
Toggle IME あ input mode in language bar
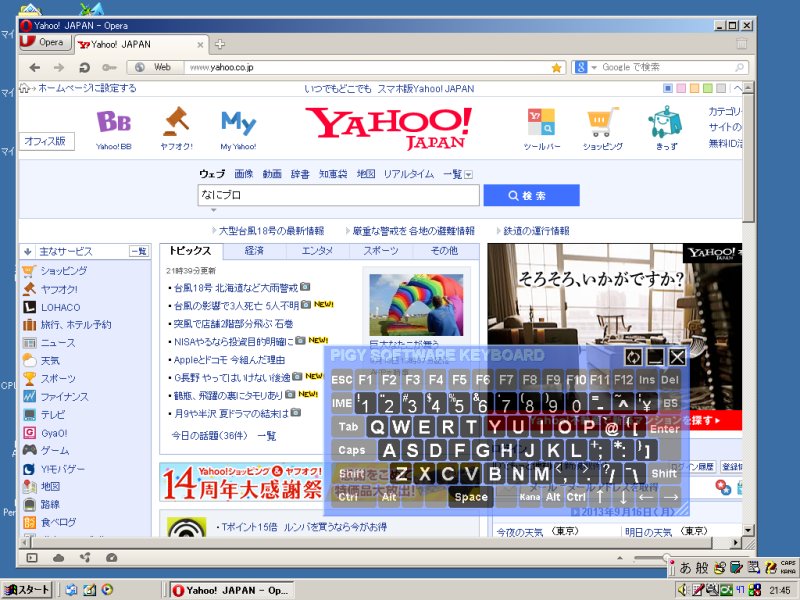(x=685, y=567)
